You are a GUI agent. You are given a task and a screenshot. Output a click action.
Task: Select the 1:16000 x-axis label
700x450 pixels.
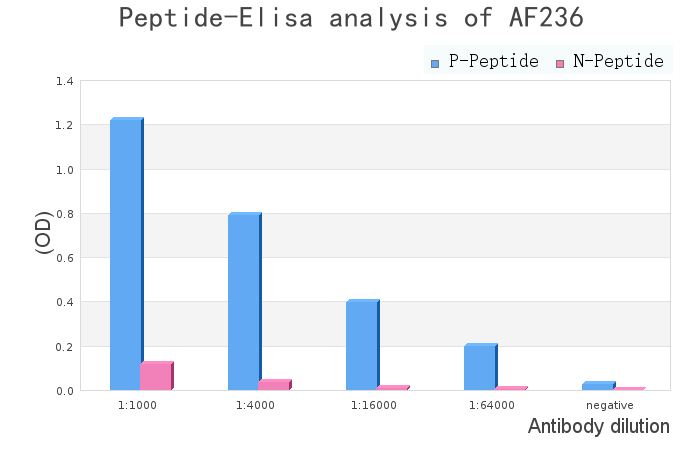point(374,405)
